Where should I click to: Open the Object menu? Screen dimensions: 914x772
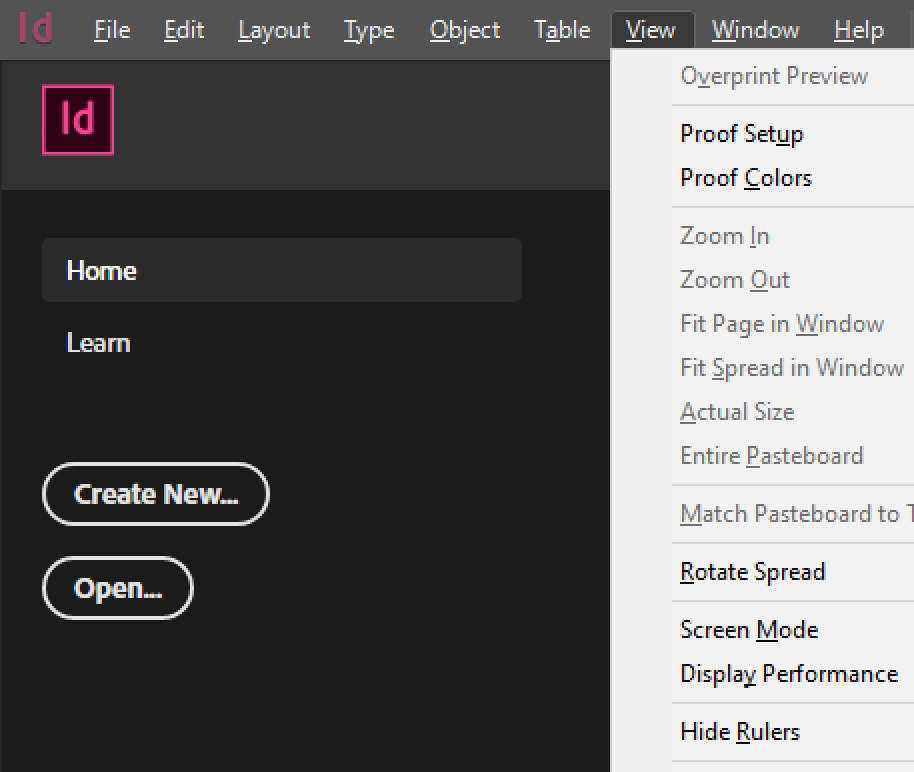click(x=465, y=31)
